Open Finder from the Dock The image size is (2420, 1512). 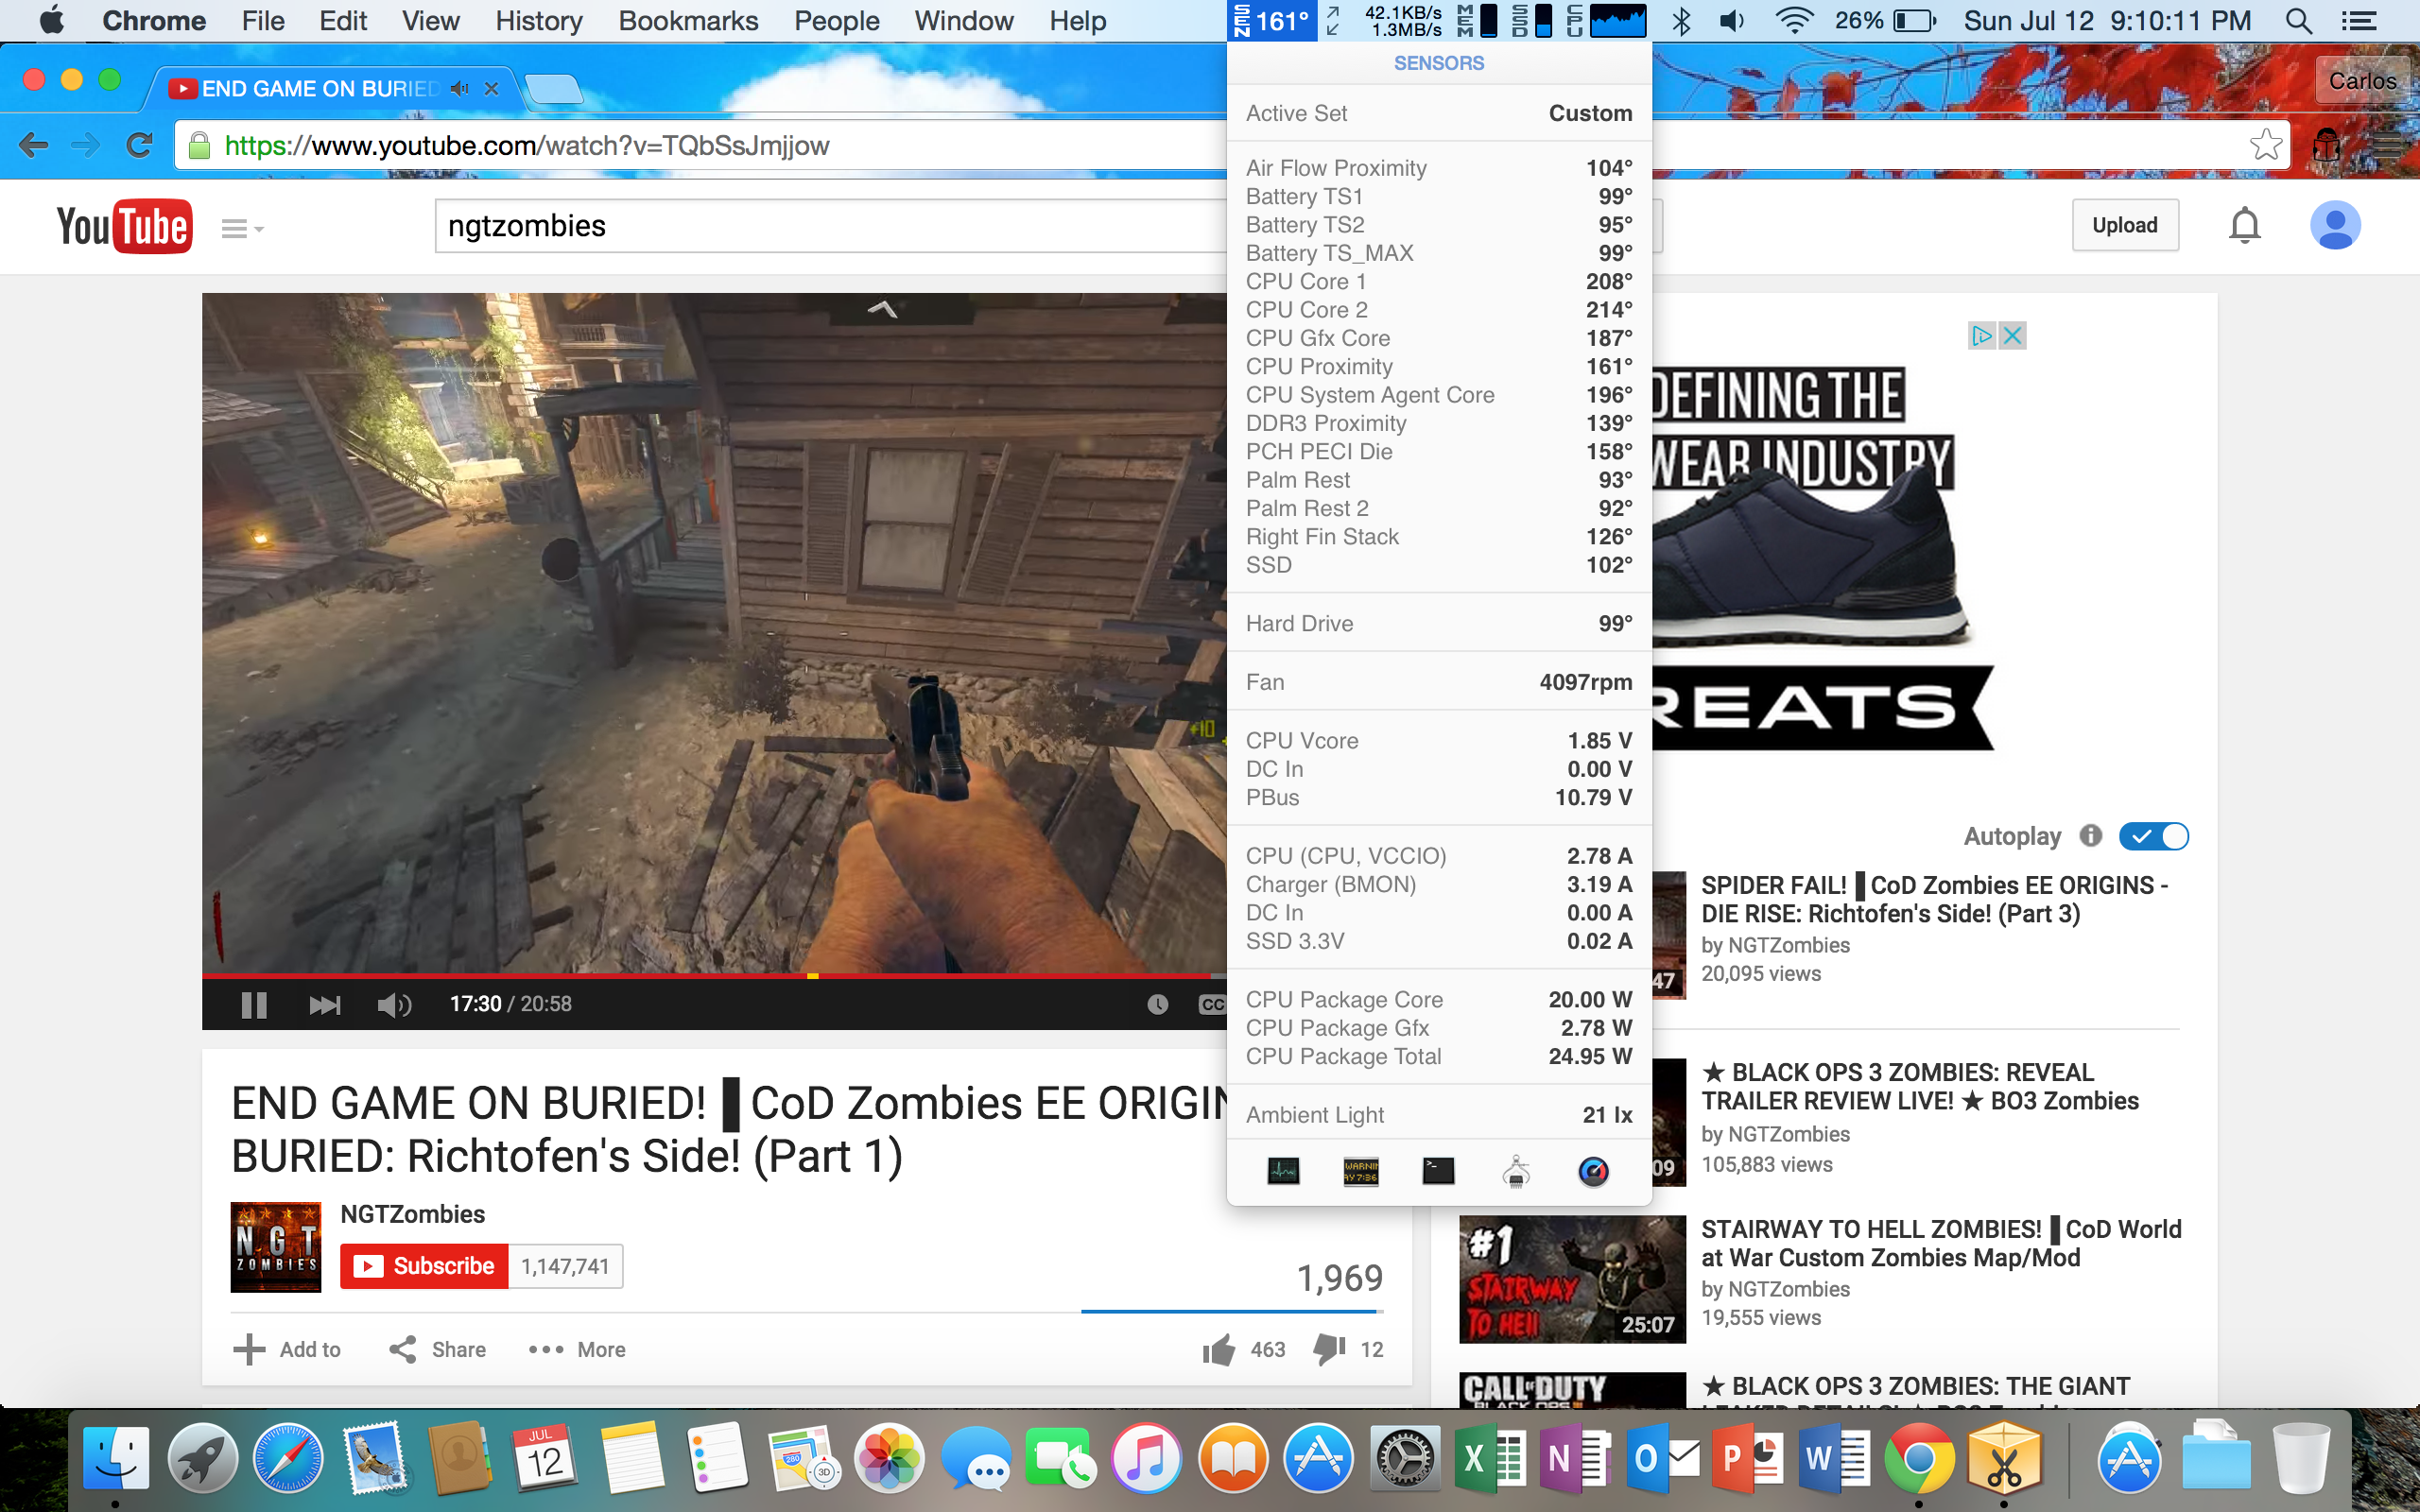(115, 1457)
